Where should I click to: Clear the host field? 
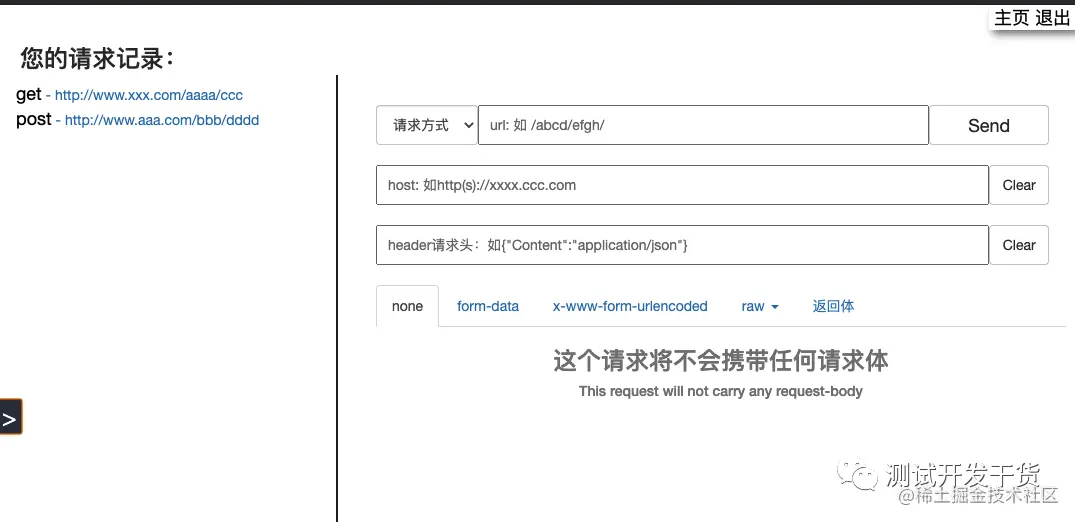[1019, 185]
